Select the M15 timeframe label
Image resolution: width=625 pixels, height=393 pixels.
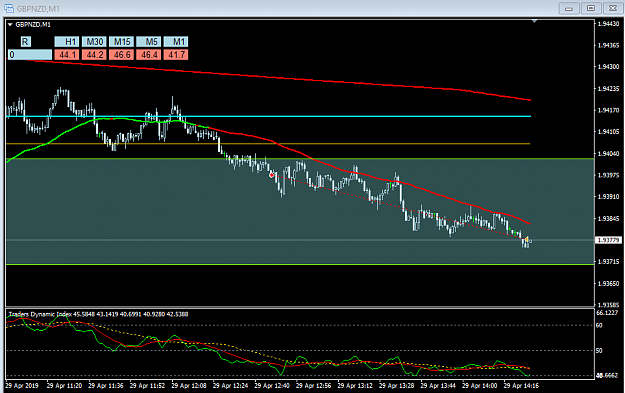pos(121,41)
